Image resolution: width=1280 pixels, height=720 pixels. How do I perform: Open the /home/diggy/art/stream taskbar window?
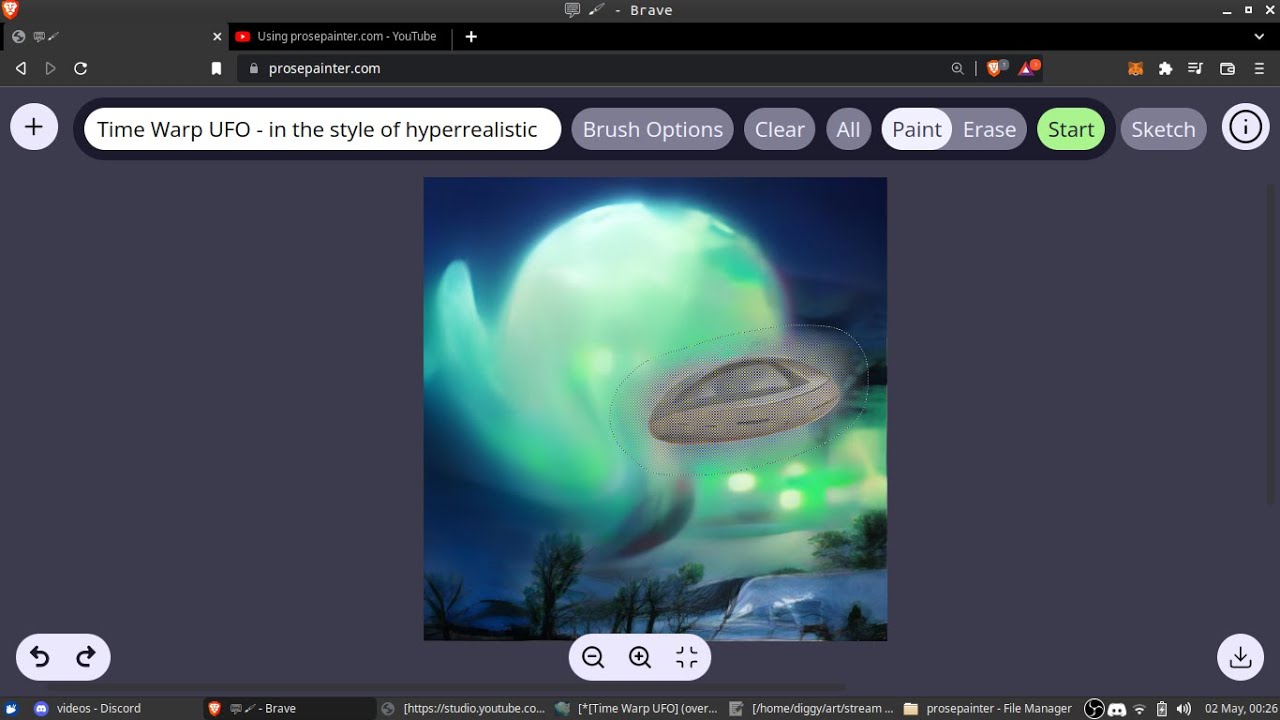pos(812,708)
